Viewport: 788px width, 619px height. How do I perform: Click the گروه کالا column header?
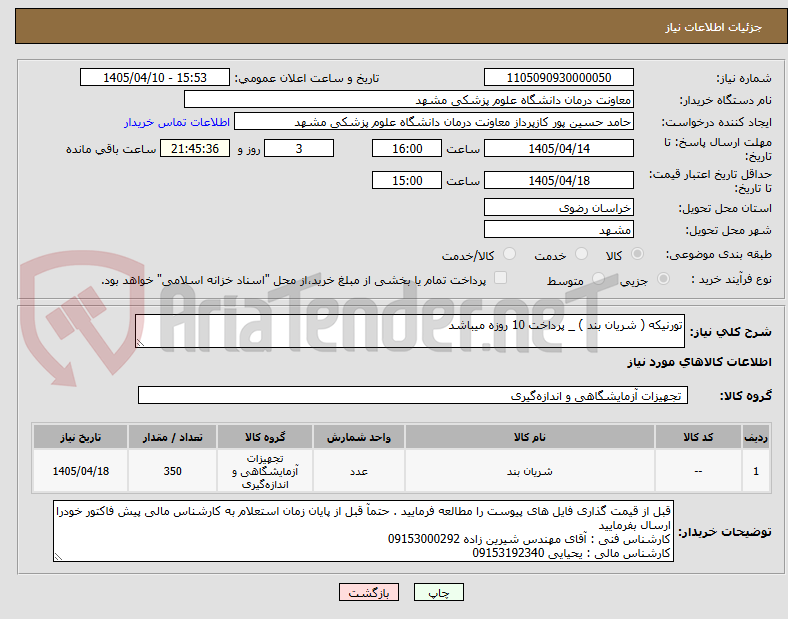[x=265, y=437]
